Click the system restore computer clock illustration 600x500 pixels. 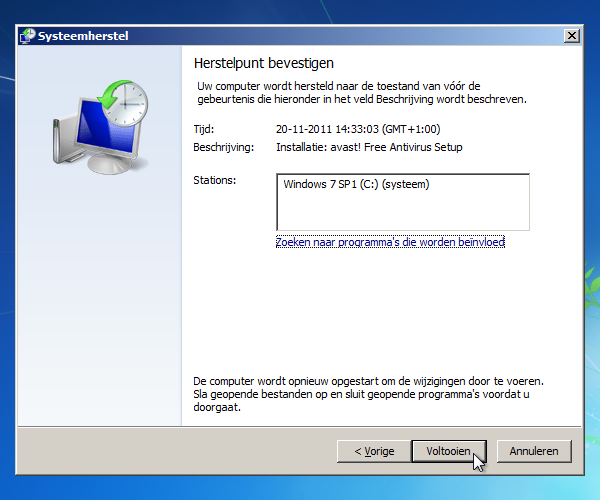coord(100,127)
